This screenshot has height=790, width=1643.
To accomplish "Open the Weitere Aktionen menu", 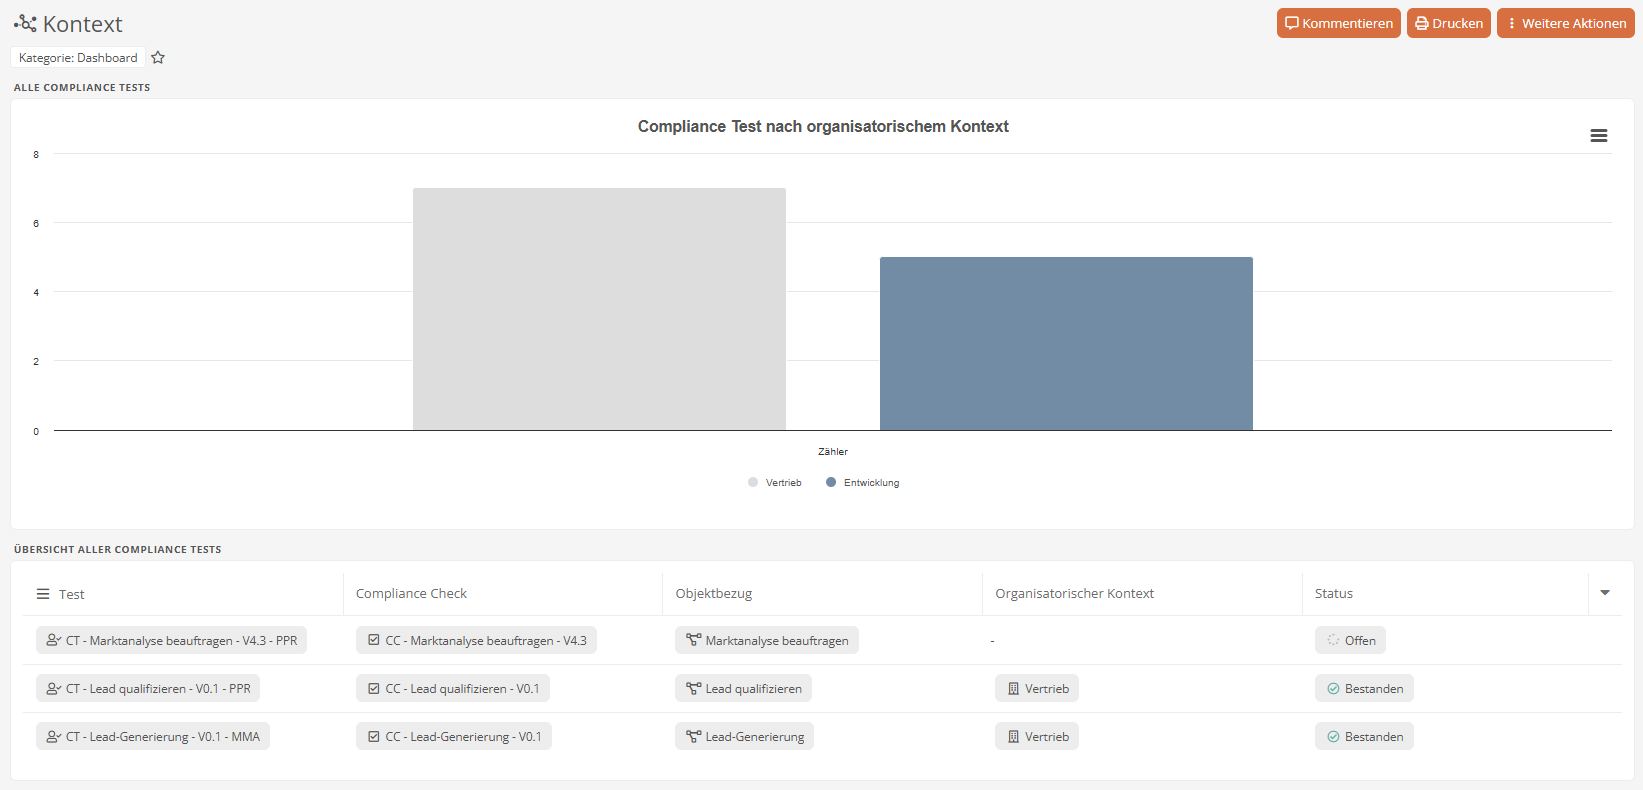I will (x=1565, y=23).
